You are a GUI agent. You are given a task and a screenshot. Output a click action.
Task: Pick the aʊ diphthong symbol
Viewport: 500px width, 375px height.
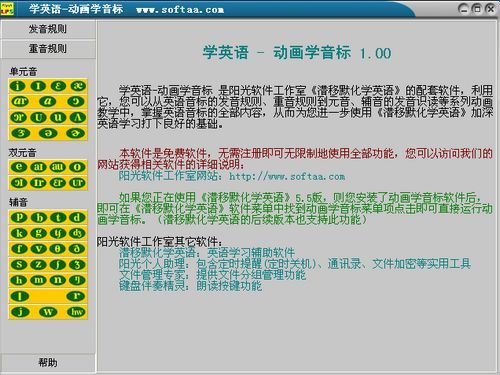click(x=58, y=167)
